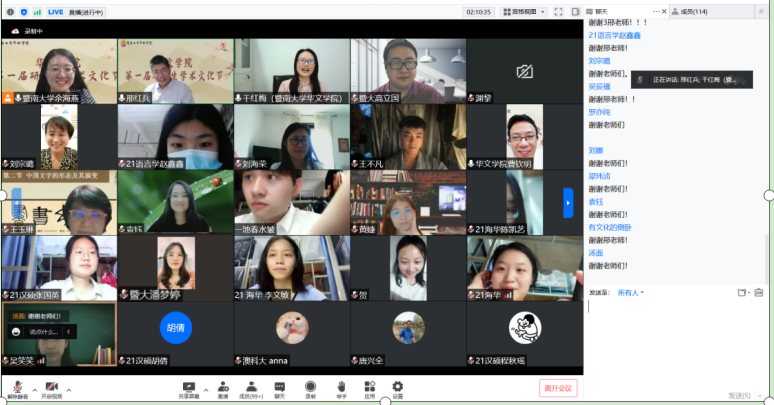Open the Apps (应用) grid icon
This screenshot has width=774, height=405.
coord(369,388)
